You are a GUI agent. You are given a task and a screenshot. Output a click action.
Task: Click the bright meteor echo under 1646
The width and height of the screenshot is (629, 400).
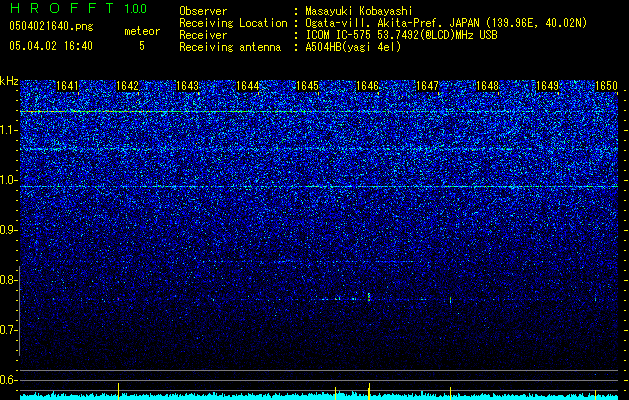[x=369, y=297]
